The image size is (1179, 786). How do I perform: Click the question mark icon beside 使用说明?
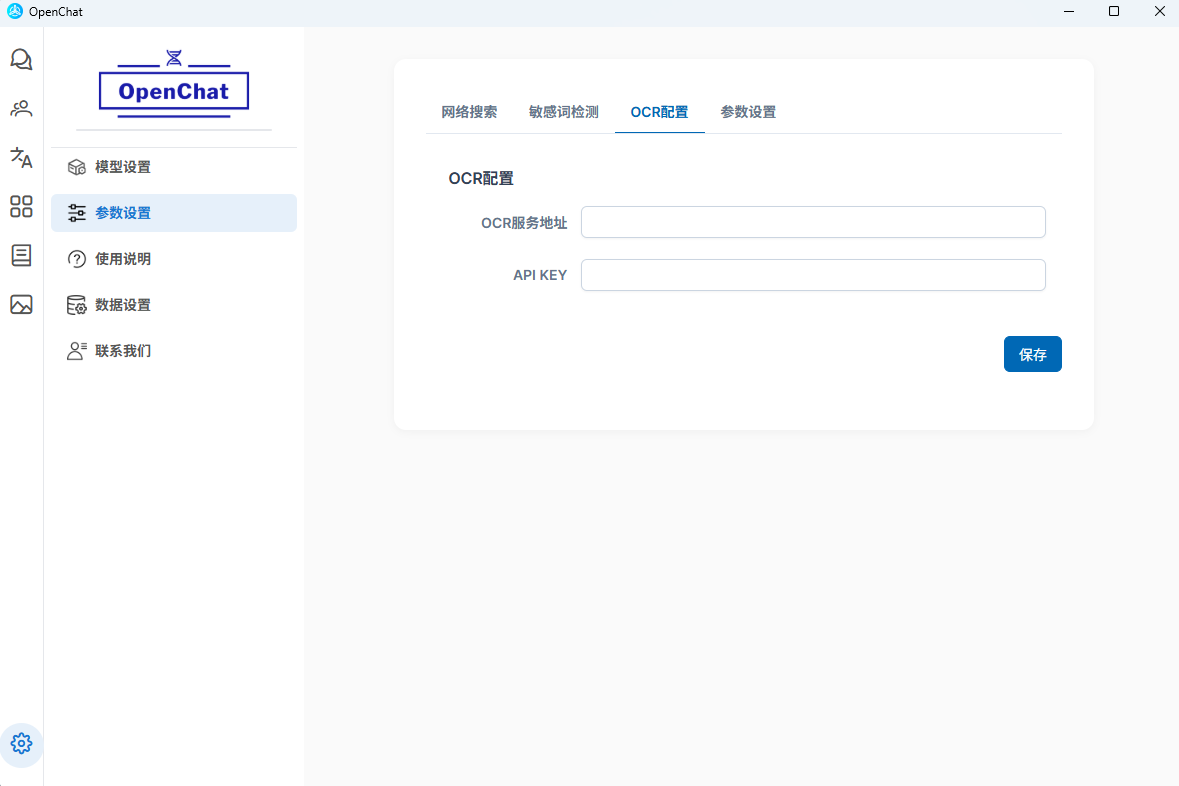[77, 259]
